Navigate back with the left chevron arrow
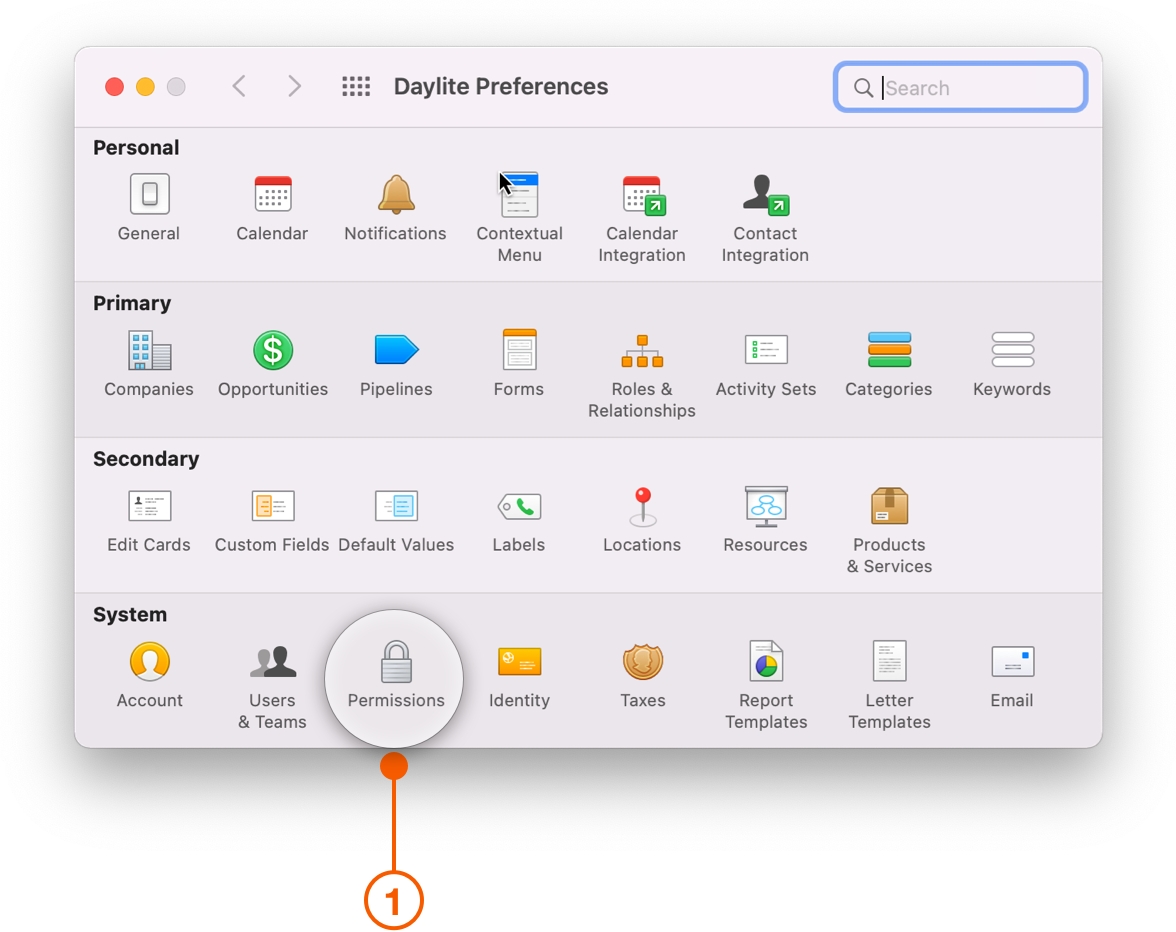The image size is (1176, 932). (x=239, y=86)
